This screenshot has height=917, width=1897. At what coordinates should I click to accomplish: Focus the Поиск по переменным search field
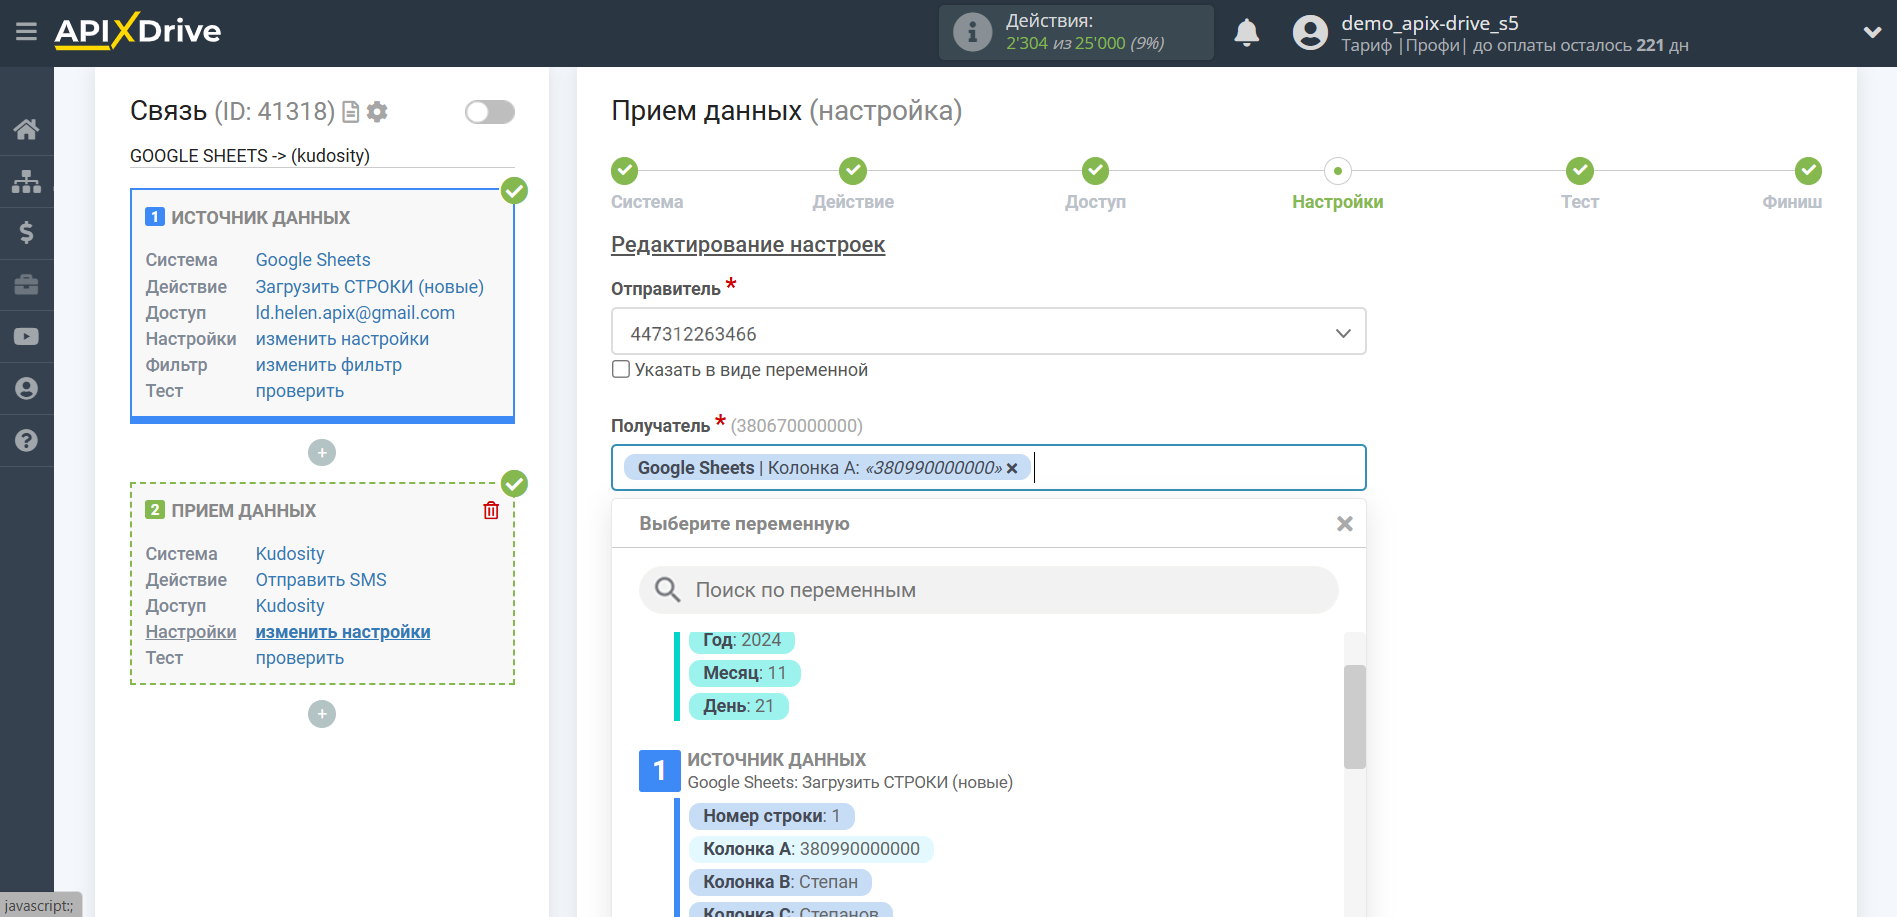click(988, 590)
